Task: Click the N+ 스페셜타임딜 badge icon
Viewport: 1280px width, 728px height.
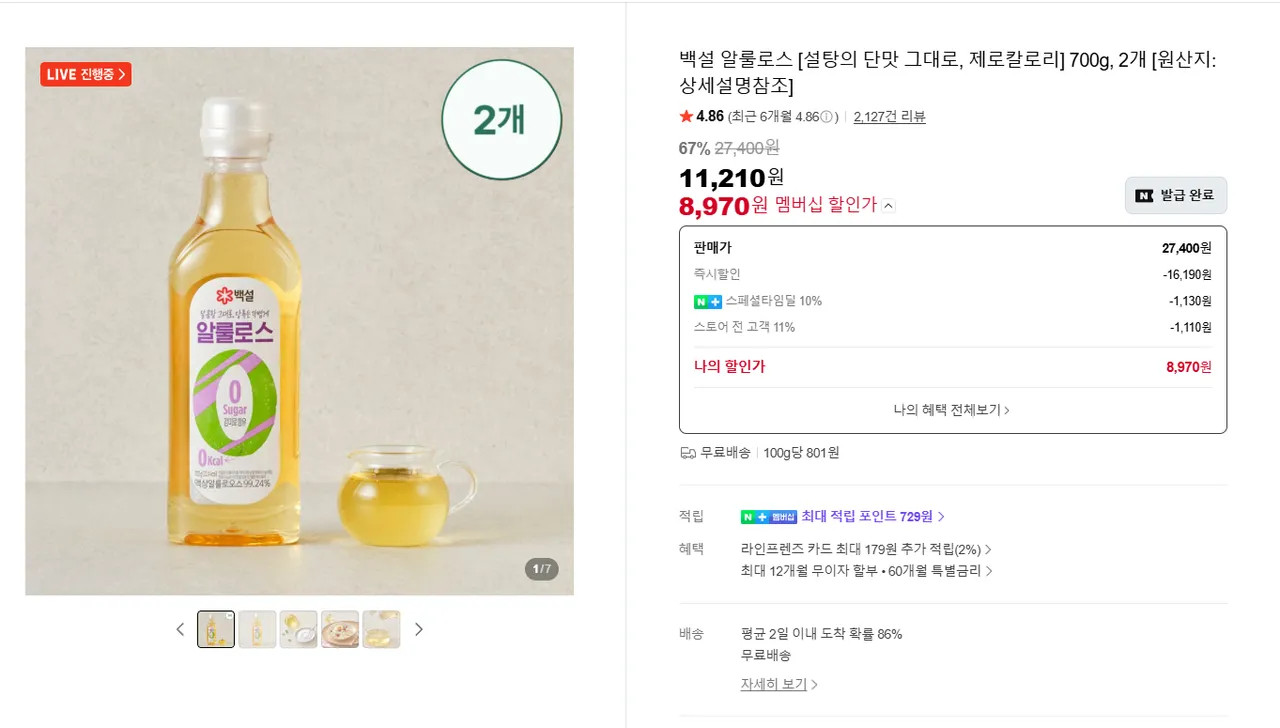Action: 707,301
